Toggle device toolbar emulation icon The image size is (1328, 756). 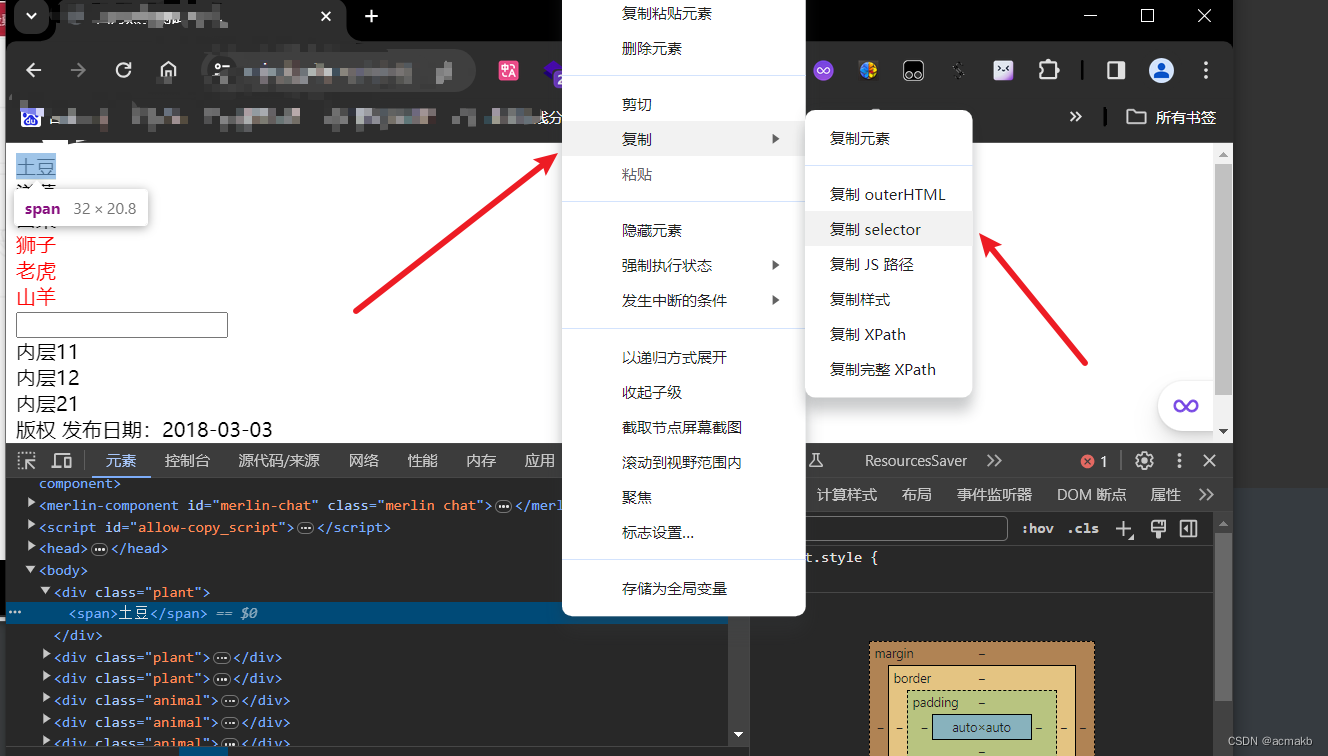[61, 461]
